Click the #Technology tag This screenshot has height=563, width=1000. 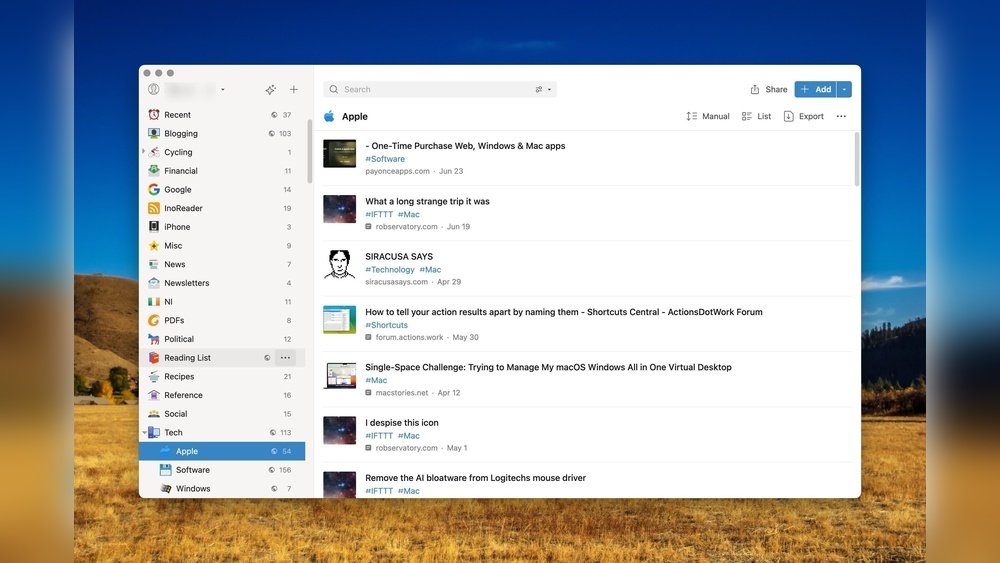(x=390, y=270)
